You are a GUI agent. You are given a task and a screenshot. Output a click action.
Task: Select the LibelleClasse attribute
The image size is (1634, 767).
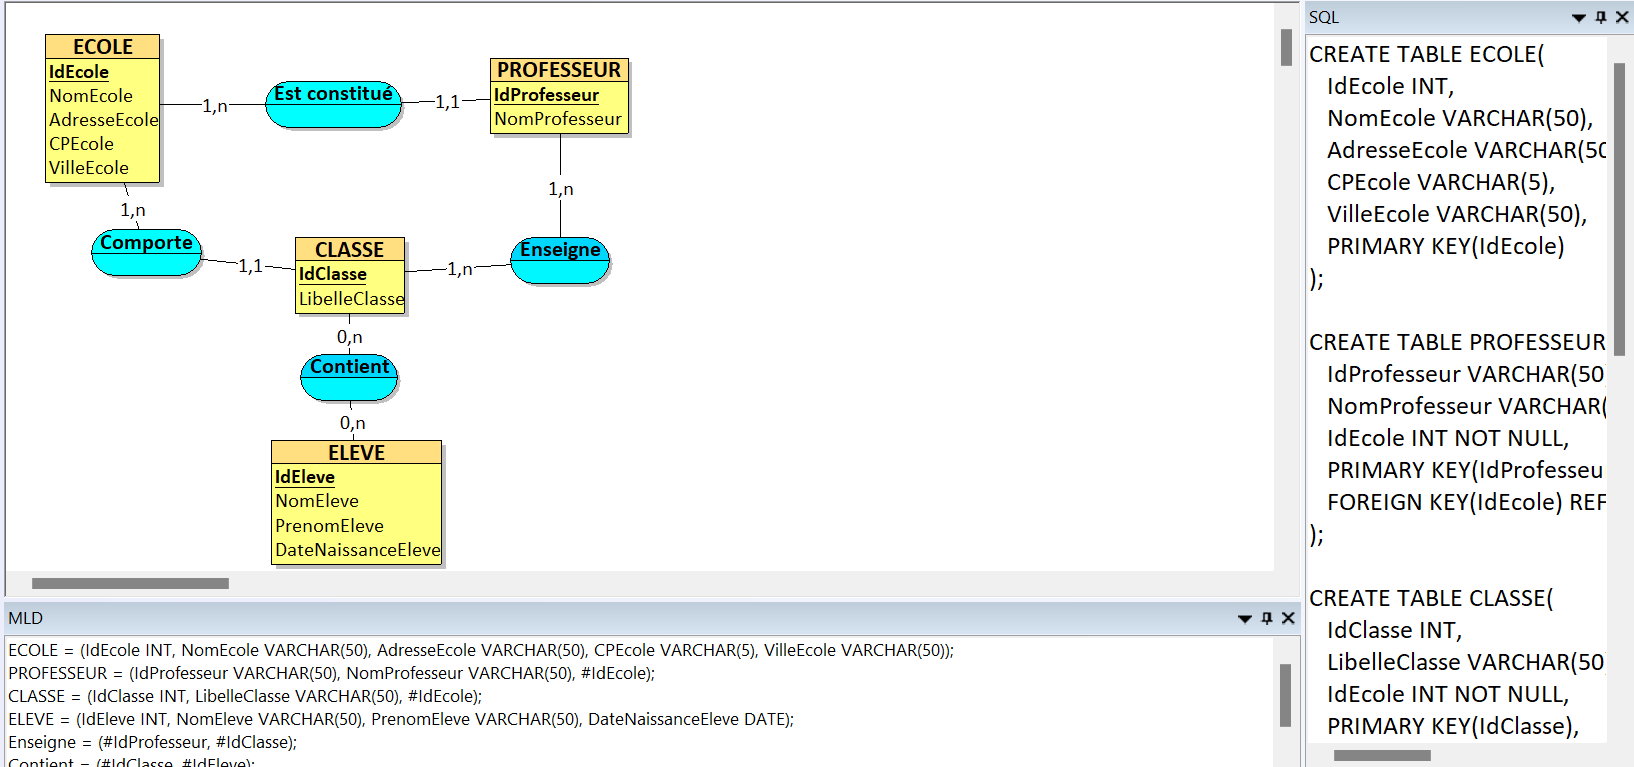tap(352, 298)
